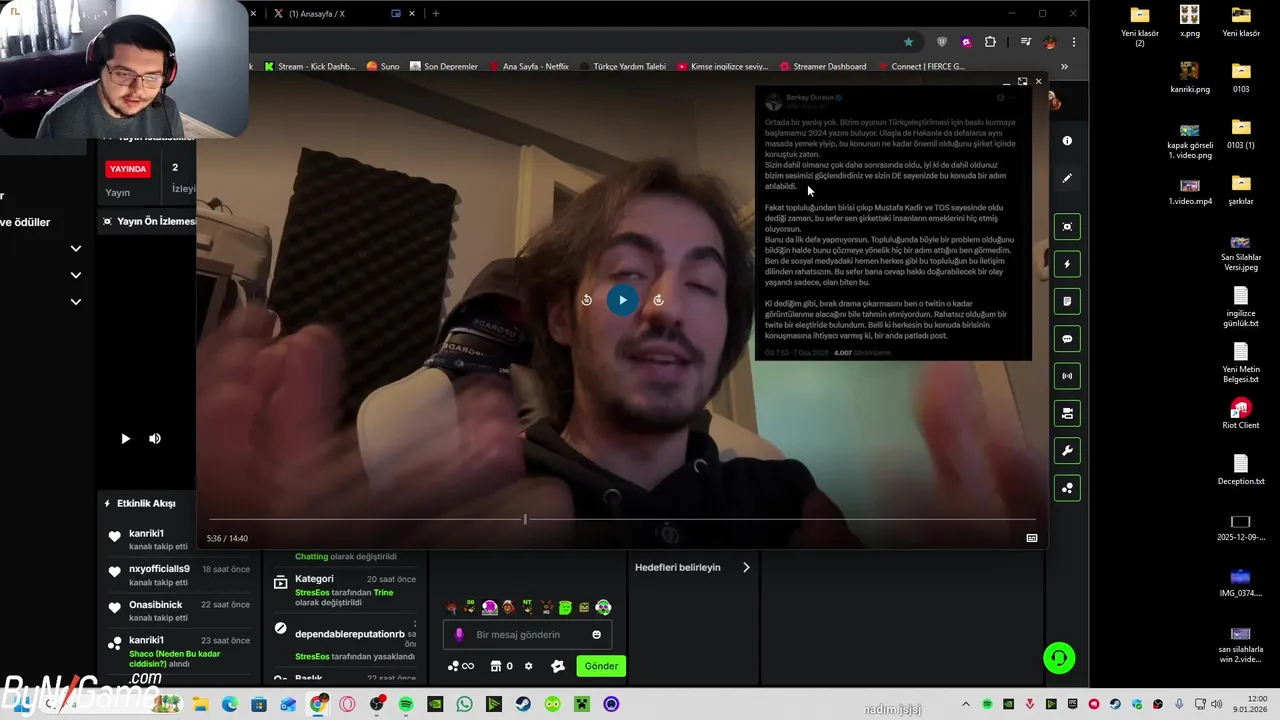The height and width of the screenshot is (720, 1280).
Task: Open the Suno bookmark
Action: (383, 66)
